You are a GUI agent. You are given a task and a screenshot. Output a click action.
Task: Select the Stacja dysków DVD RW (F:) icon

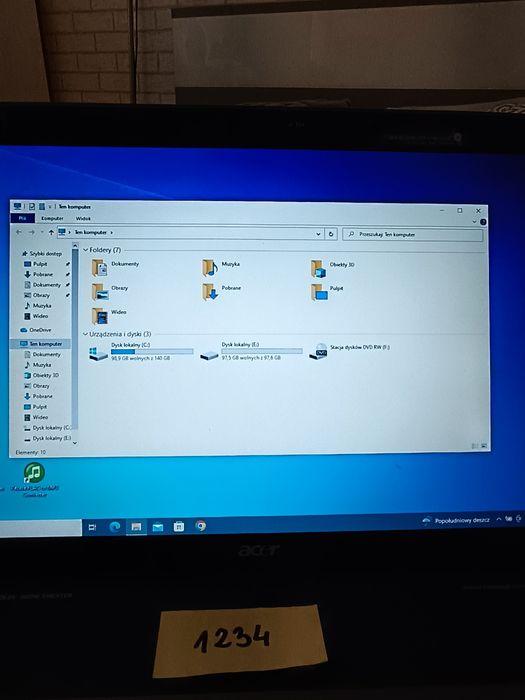point(319,351)
